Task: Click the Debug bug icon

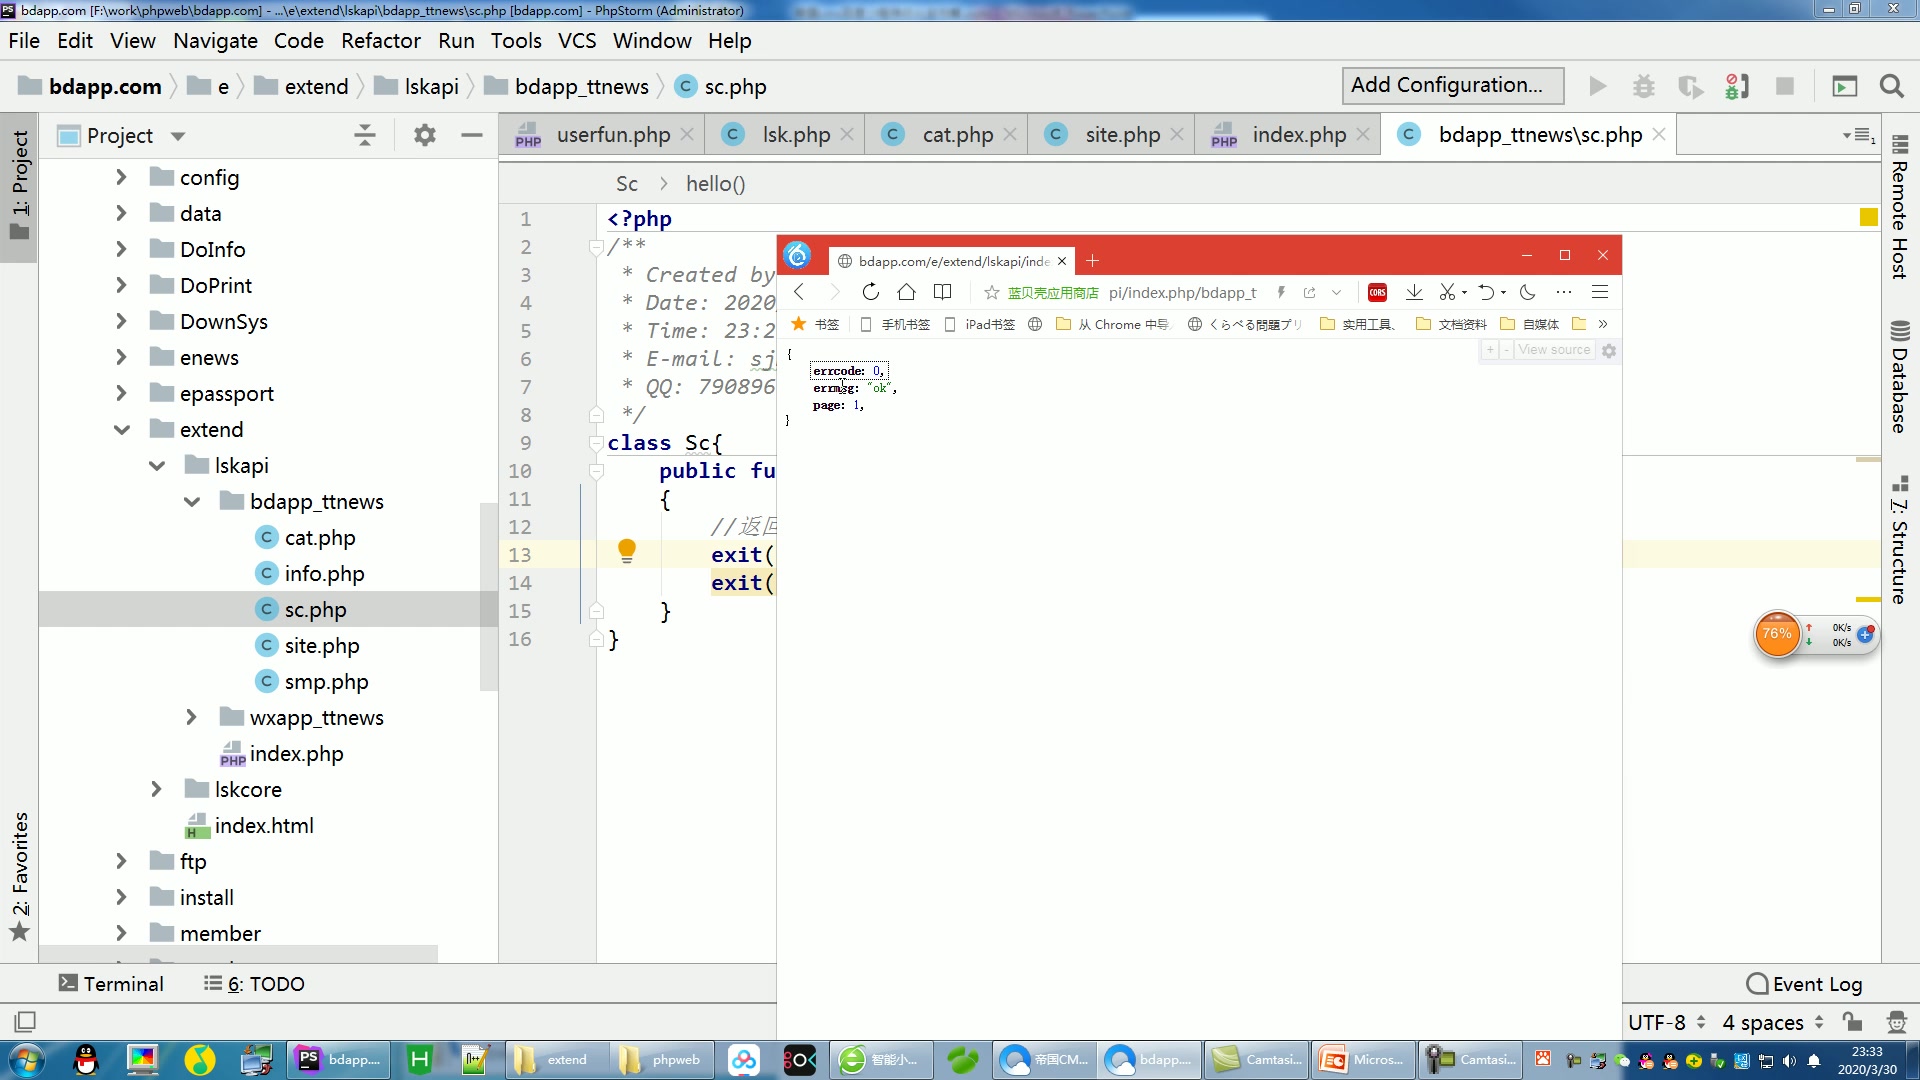Action: pyautogui.click(x=1643, y=86)
